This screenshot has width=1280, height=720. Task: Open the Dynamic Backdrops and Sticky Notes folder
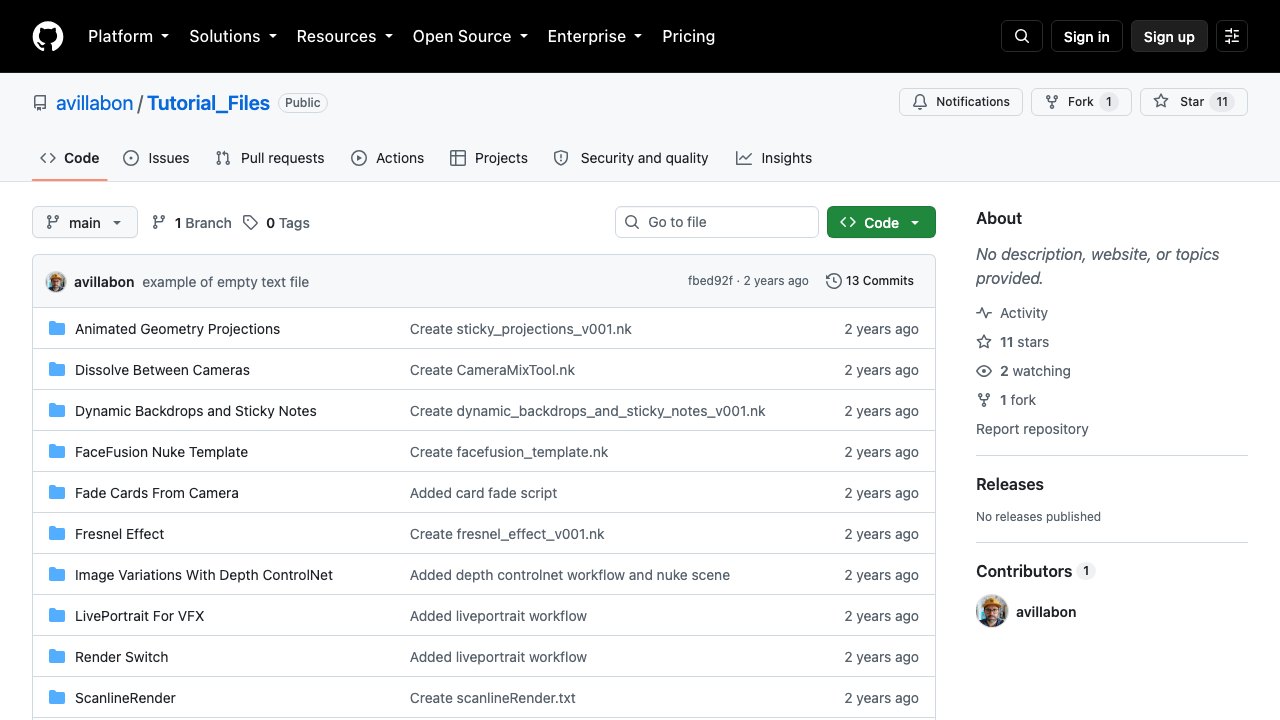click(196, 411)
